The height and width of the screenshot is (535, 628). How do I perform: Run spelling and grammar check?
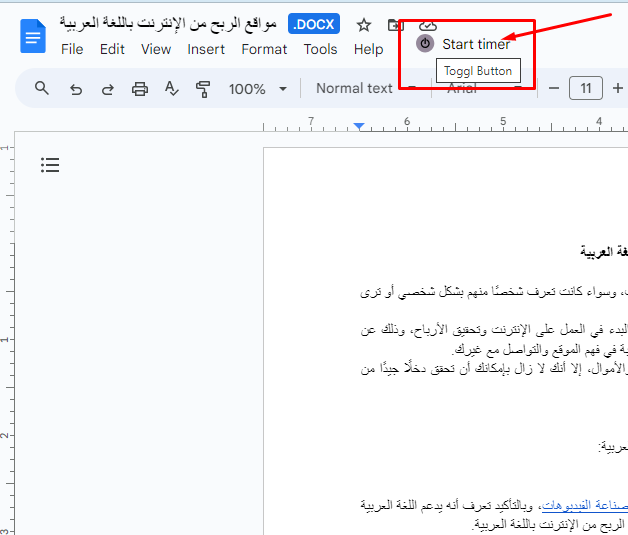[x=171, y=88]
